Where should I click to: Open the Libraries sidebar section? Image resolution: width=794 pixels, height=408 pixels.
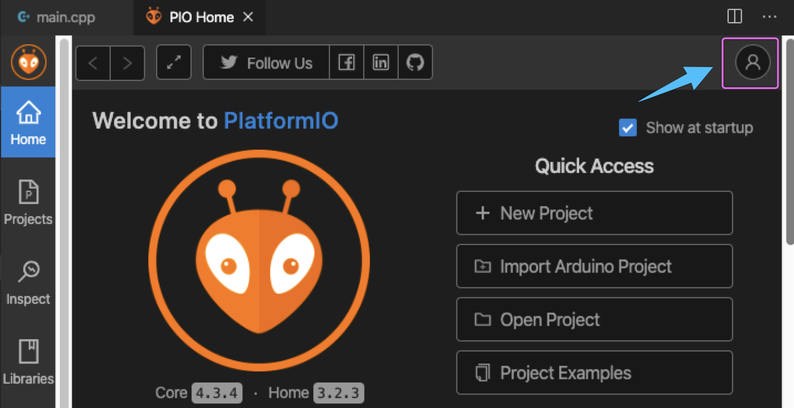click(28, 361)
